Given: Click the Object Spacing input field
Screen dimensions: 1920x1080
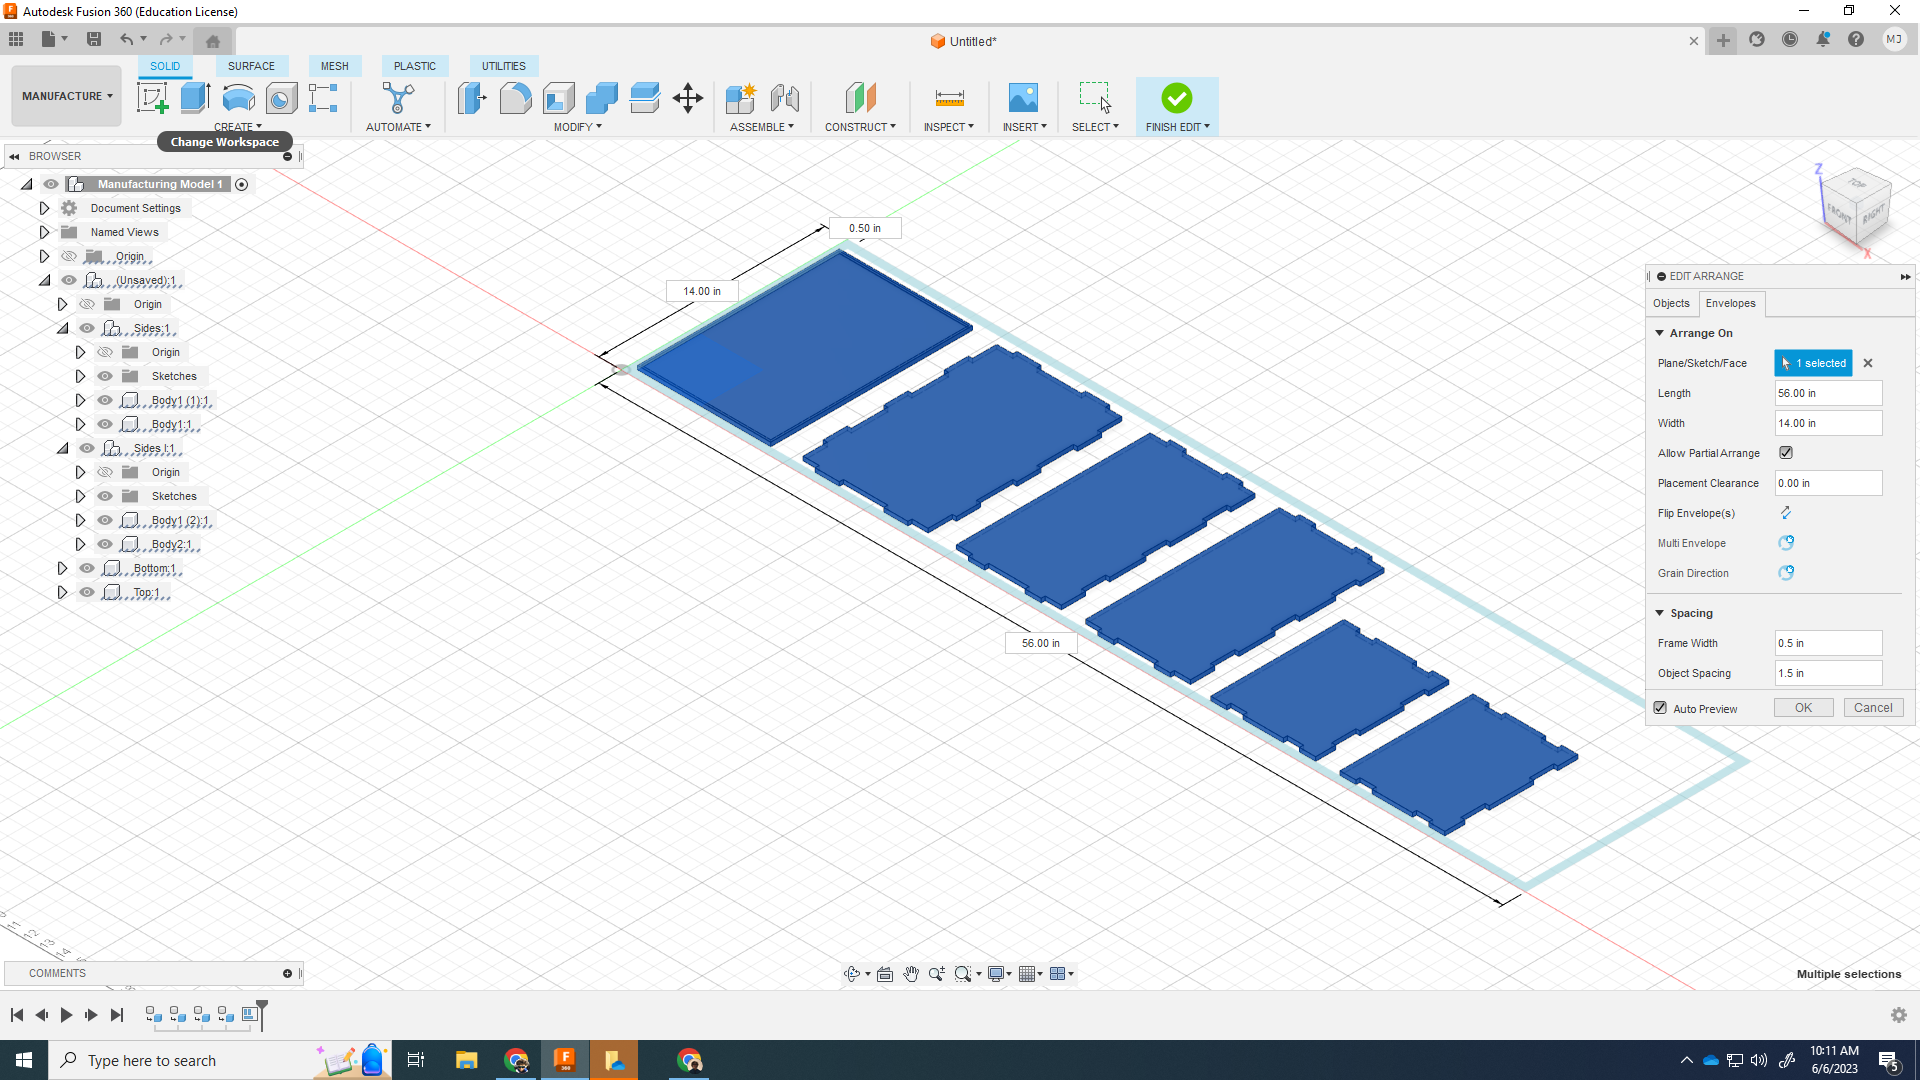Looking at the screenshot, I should click(1827, 673).
